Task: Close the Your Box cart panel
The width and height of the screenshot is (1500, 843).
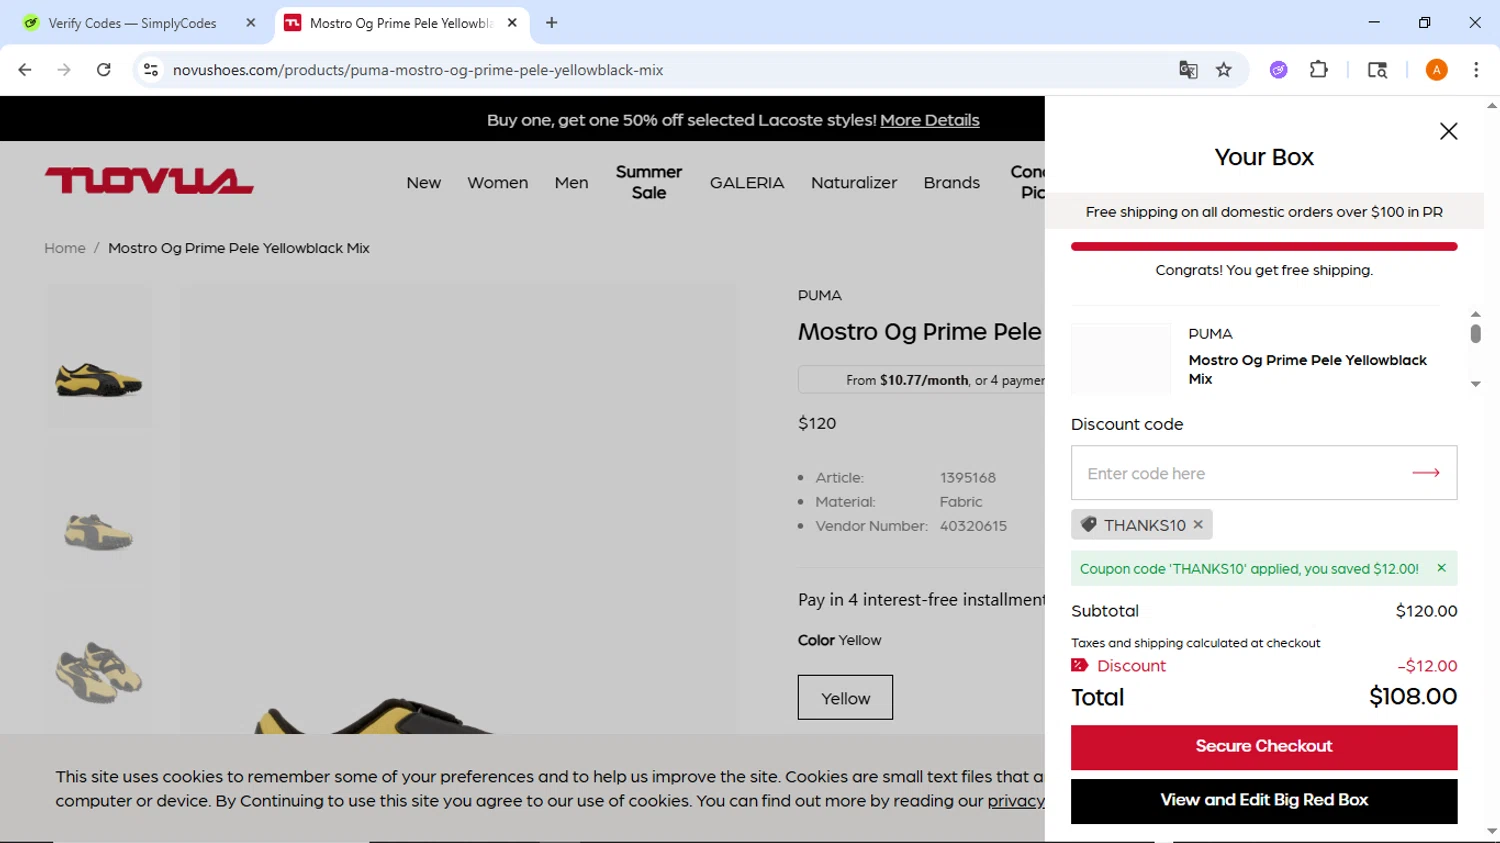Action: (1448, 131)
